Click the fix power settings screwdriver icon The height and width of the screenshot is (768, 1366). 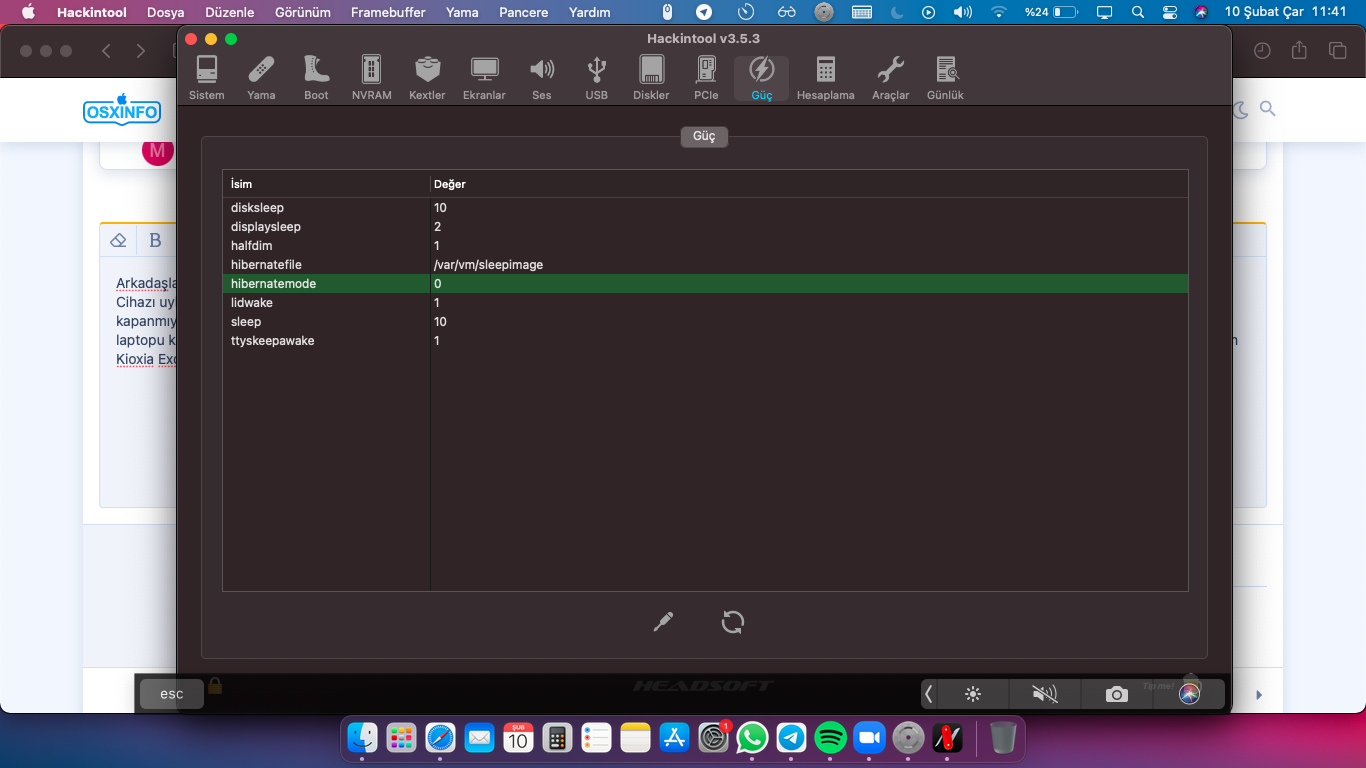point(663,622)
